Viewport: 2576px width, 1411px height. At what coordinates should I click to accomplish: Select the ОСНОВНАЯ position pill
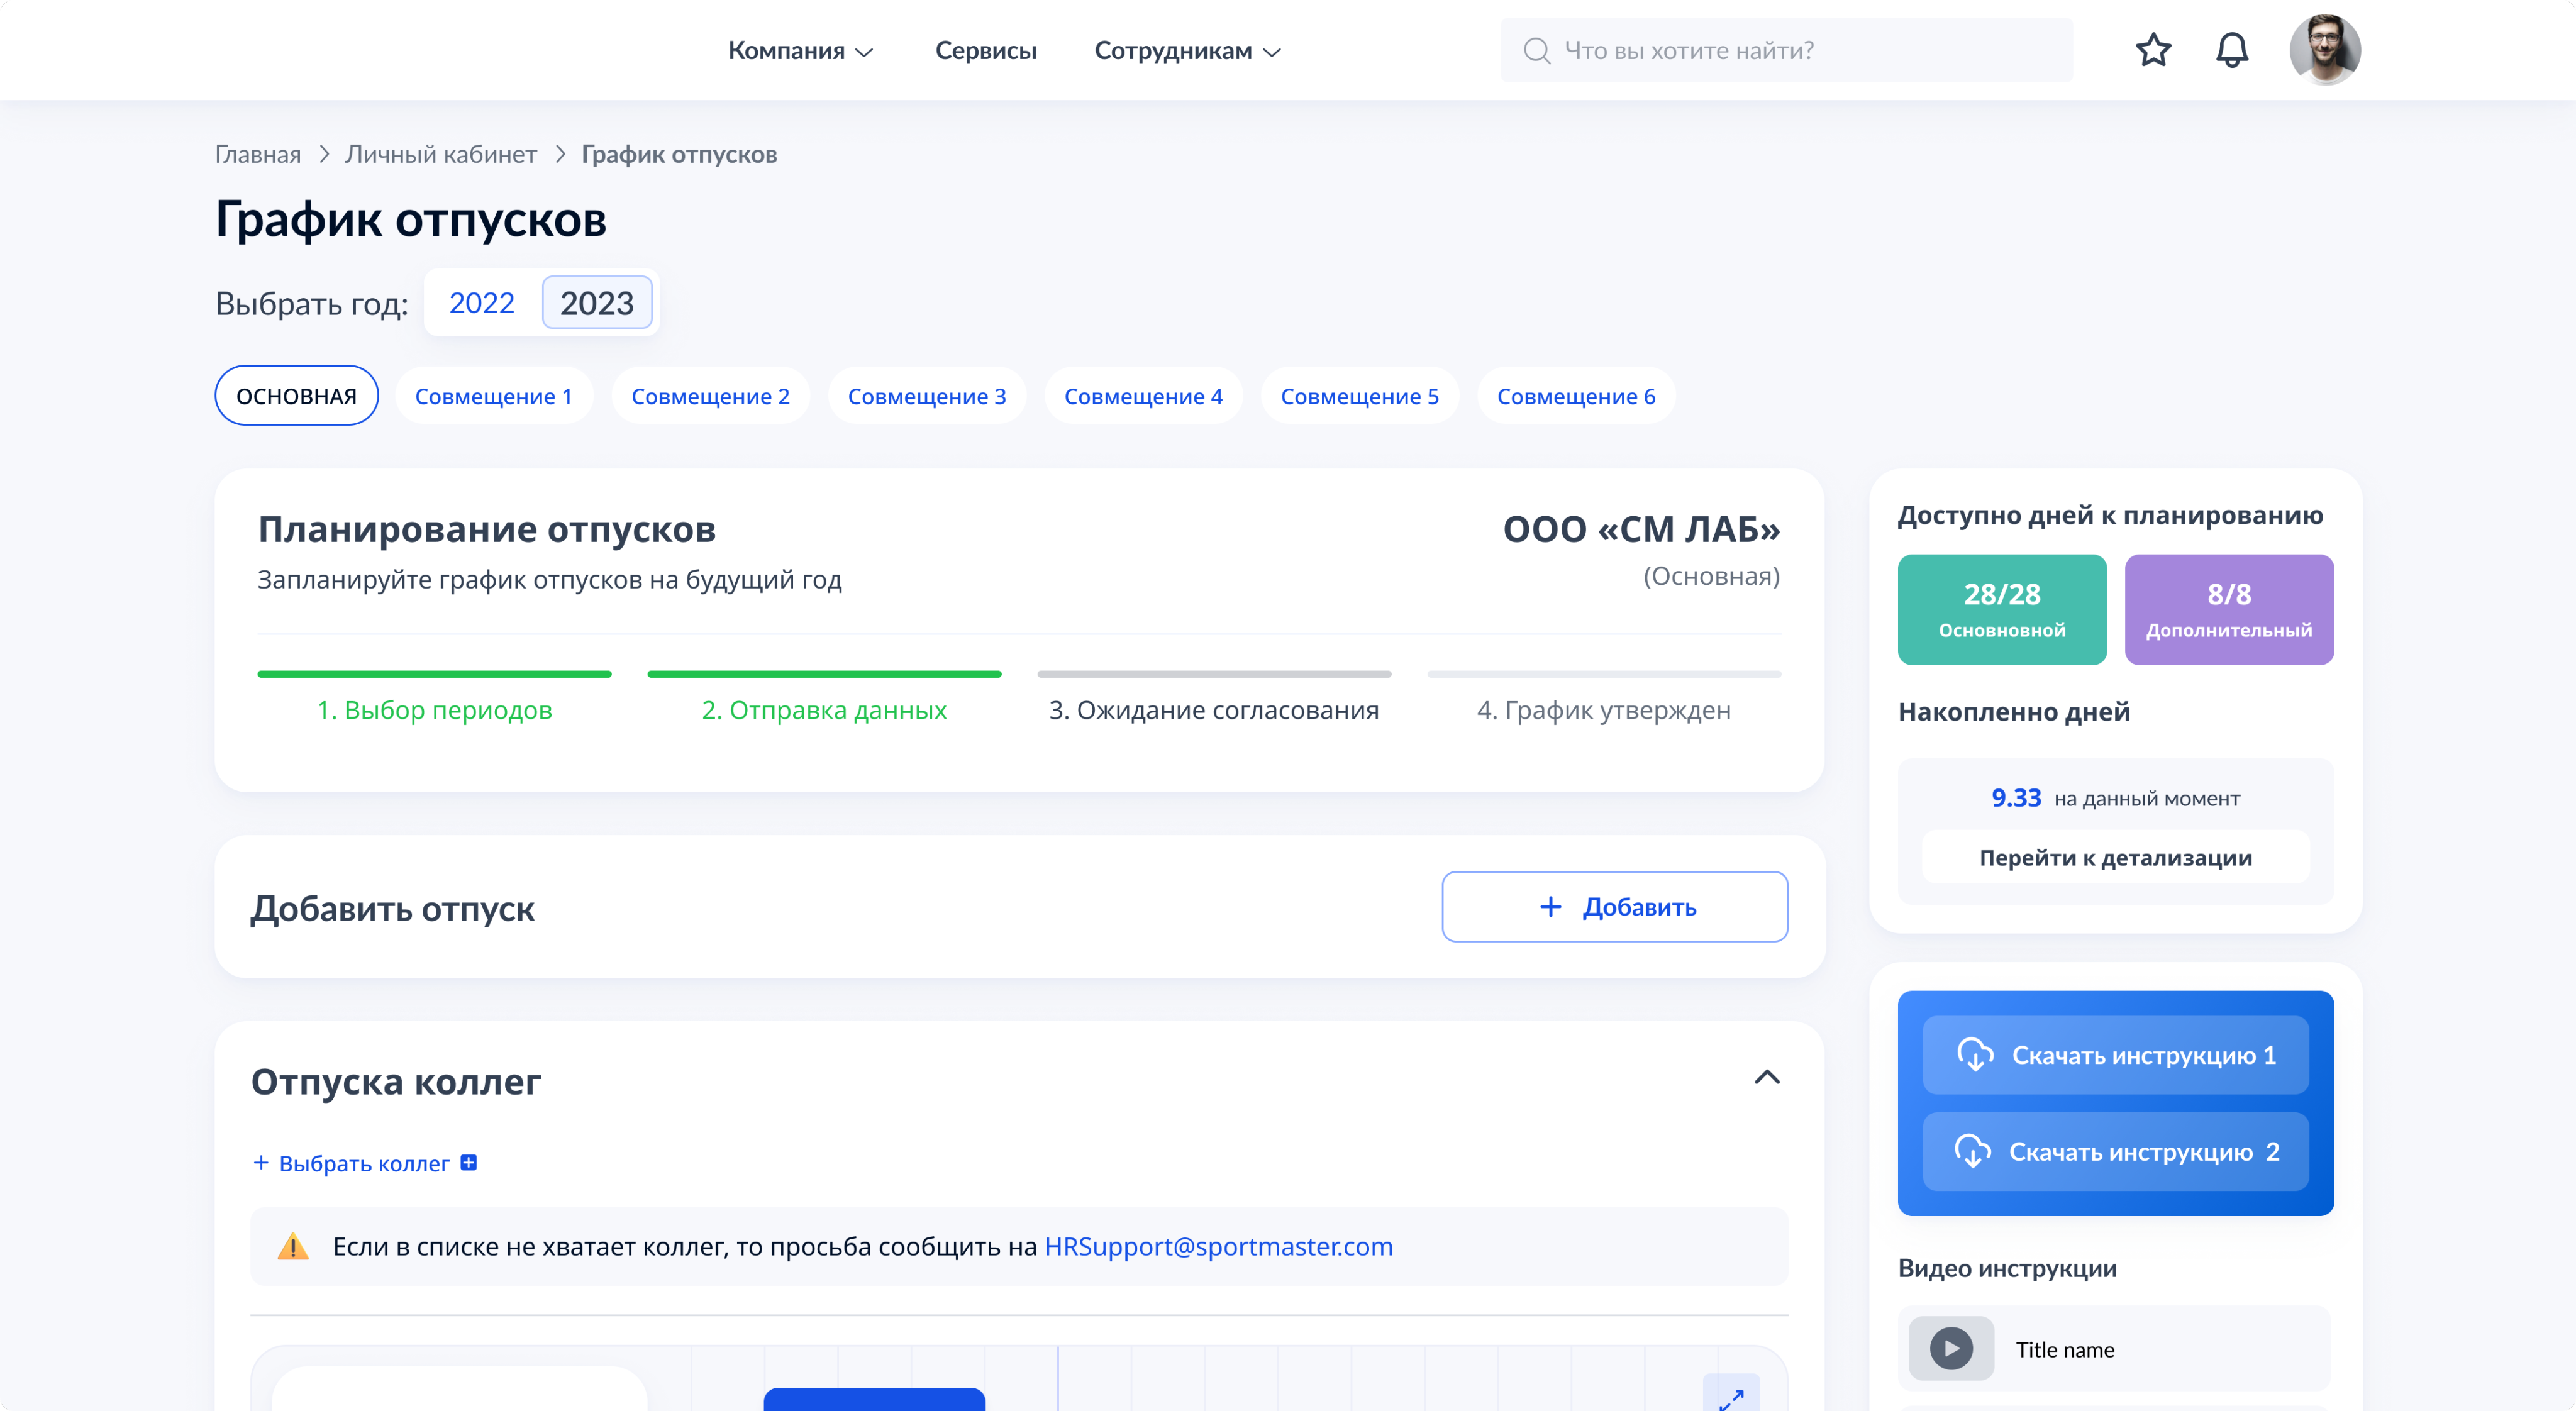coord(296,396)
